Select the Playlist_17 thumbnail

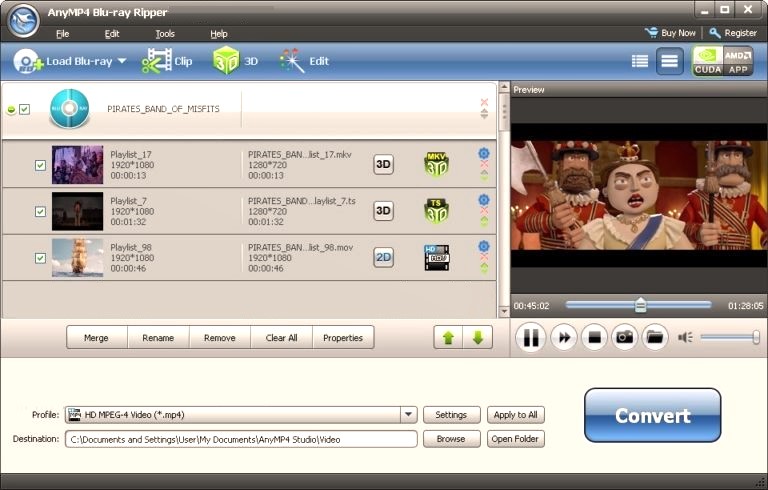[77, 165]
